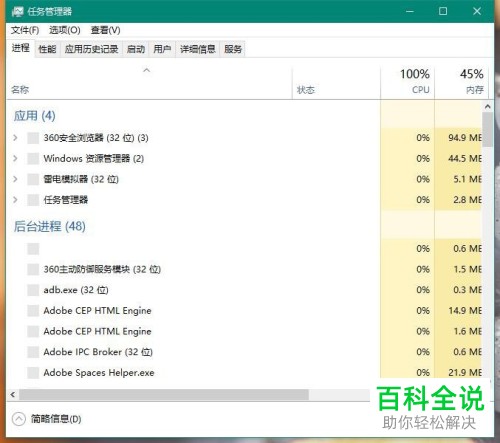Select the Adobe CEP HTML Engine 1.6 MB row

(244, 331)
